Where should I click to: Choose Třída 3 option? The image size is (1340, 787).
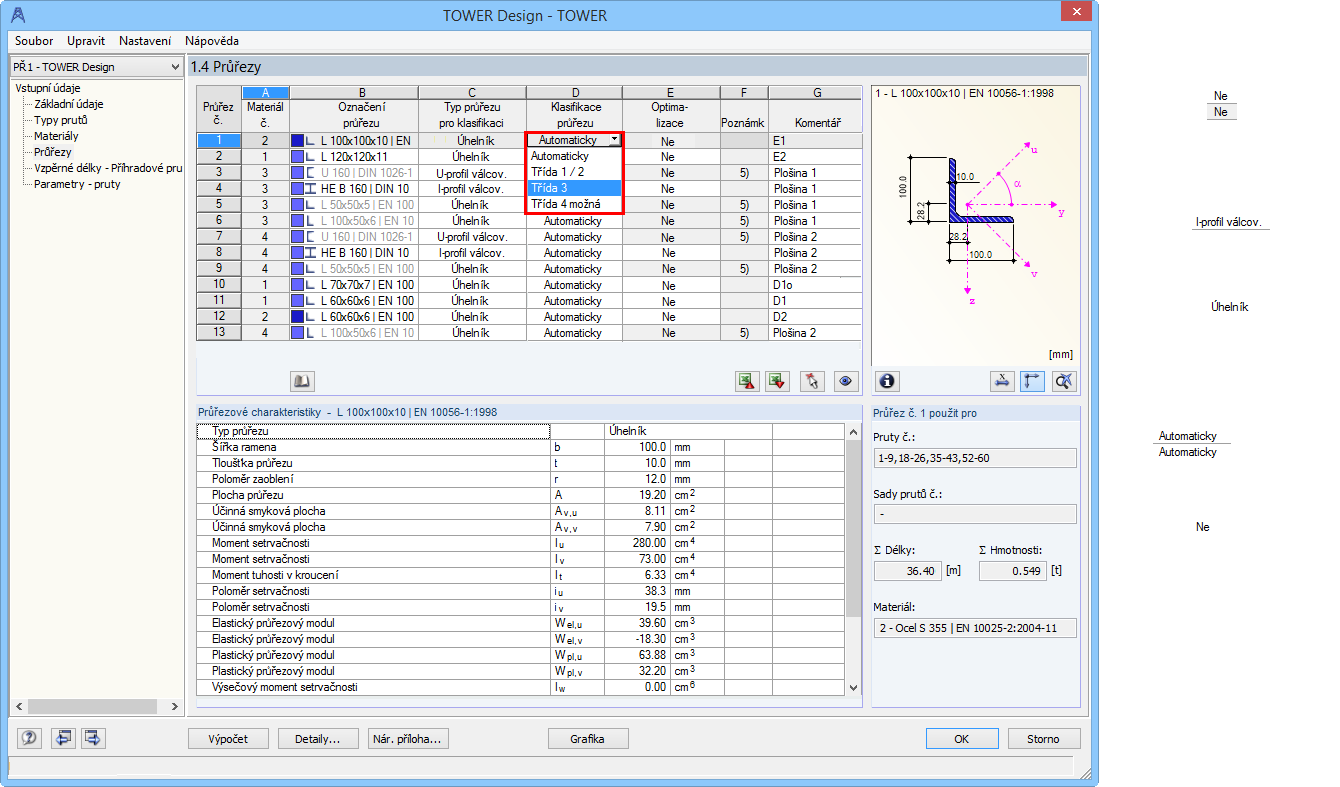click(x=575, y=188)
